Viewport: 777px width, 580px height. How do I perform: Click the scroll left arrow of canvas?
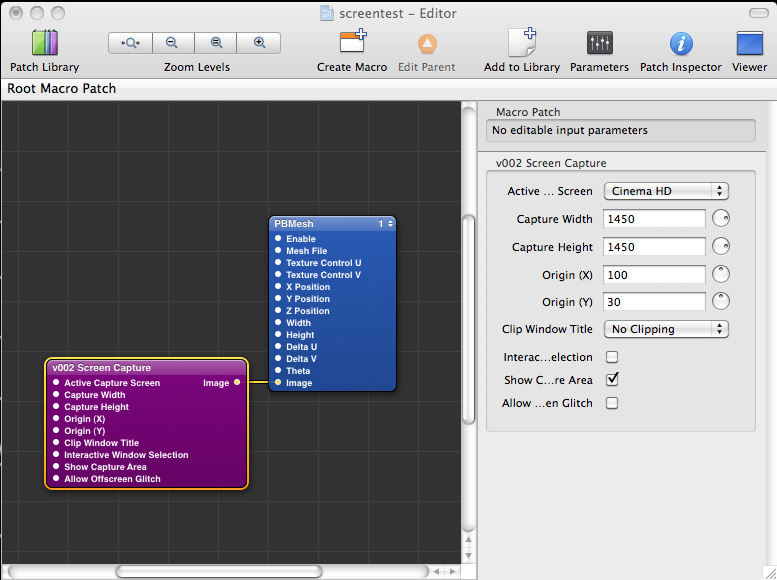(x=437, y=572)
